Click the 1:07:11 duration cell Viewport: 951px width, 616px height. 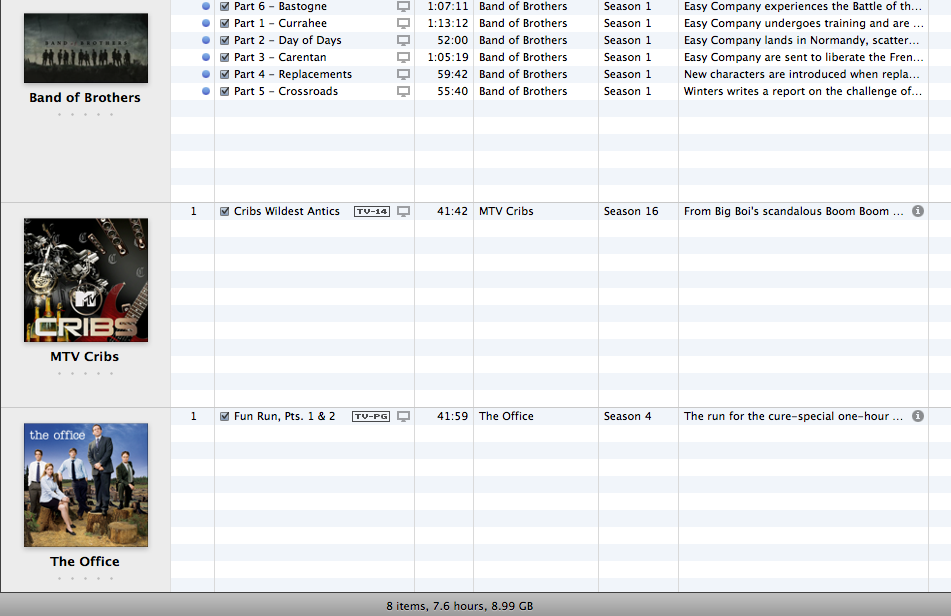click(448, 6)
